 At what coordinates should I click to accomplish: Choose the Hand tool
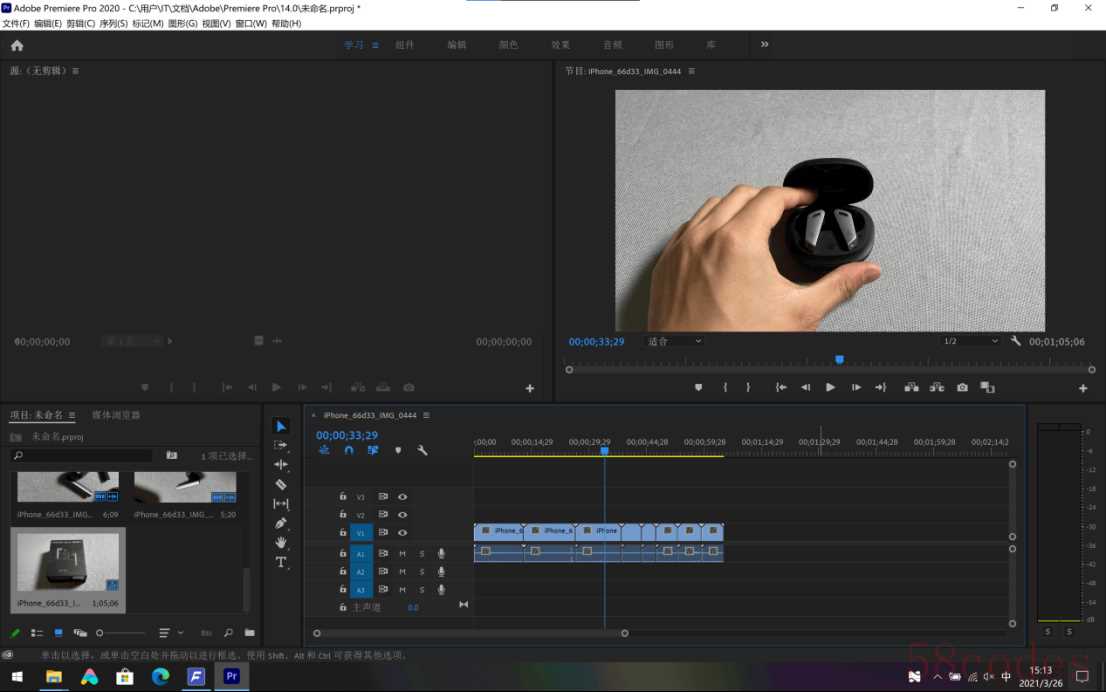[x=281, y=542]
